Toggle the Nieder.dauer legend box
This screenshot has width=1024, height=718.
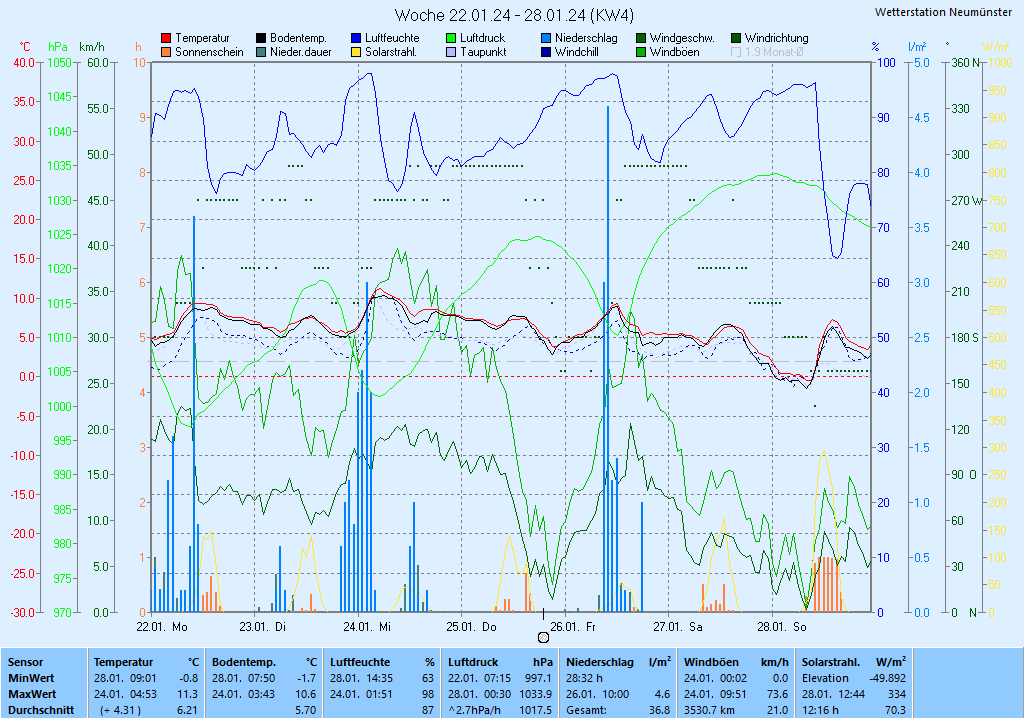click(261, 52)
